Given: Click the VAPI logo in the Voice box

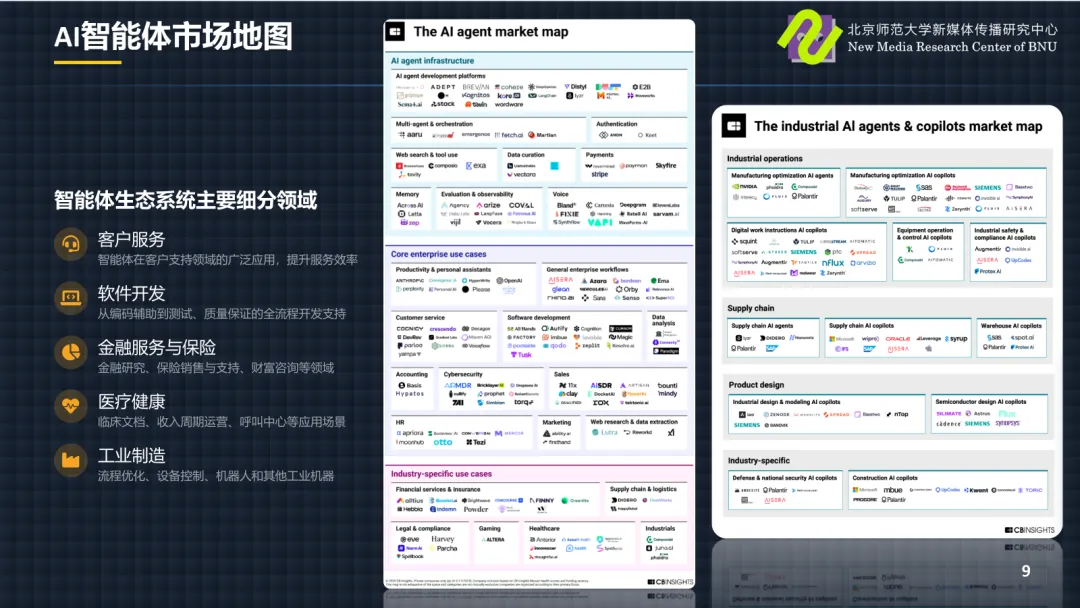Looking at the screenshot, I should pyautogui.click(x=600, y=222).
